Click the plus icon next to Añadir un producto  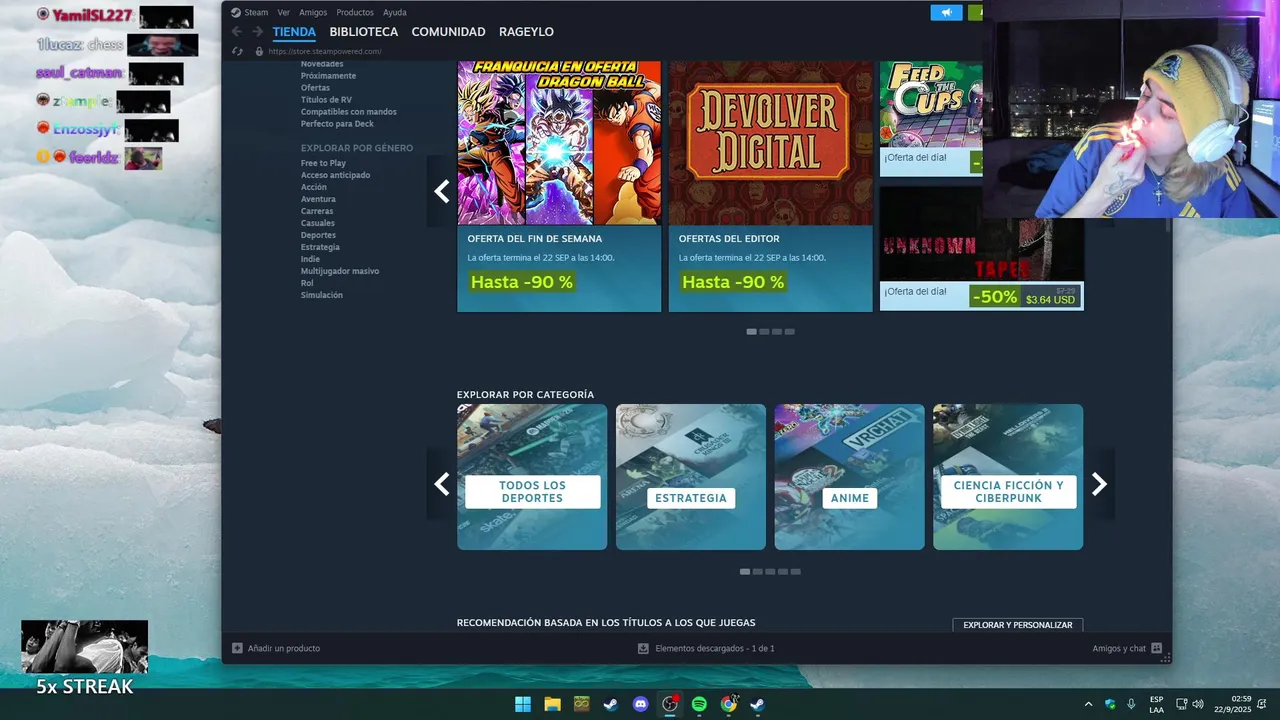coord(237,648)
